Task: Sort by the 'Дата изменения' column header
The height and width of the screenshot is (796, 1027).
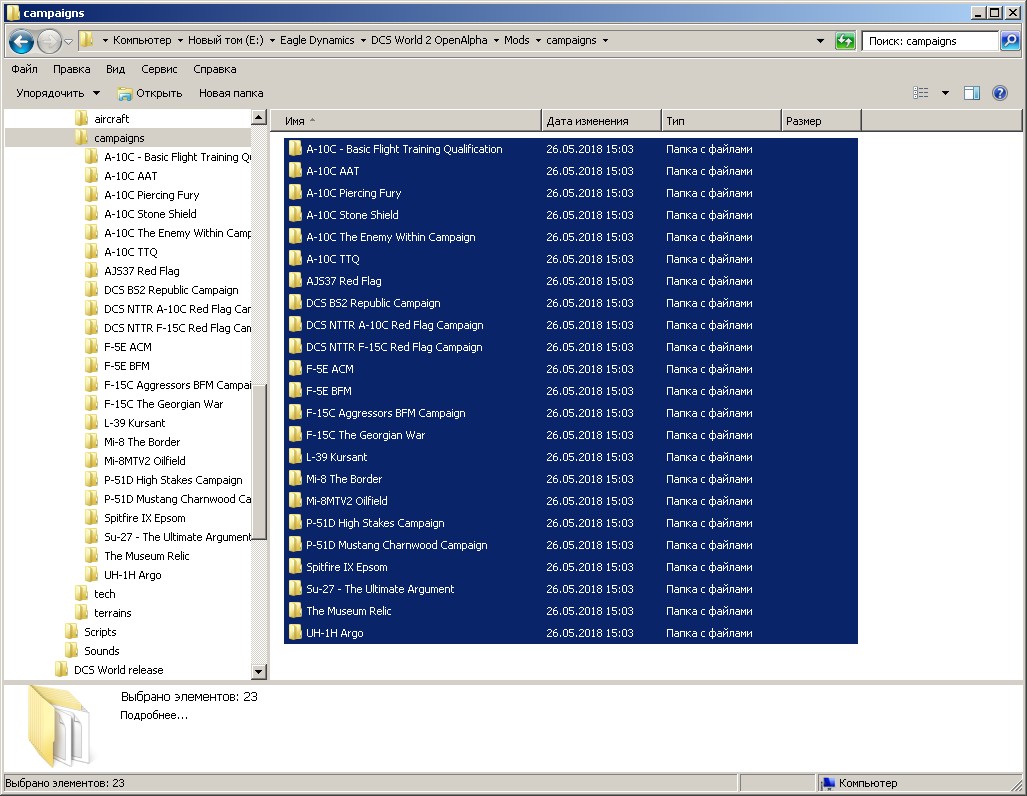Action: 601,121
